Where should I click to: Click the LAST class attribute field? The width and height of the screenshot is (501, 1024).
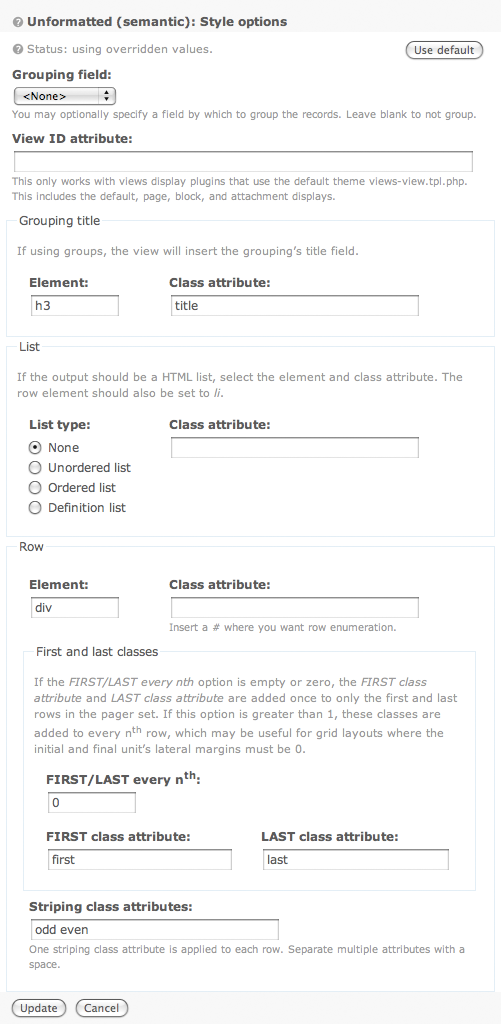[x=356, y=859]
